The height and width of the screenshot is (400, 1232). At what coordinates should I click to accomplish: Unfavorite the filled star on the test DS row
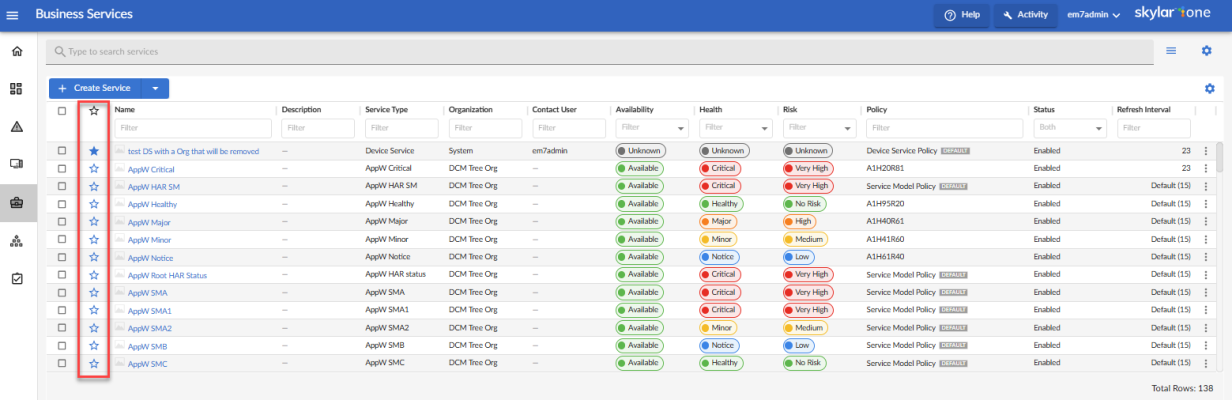click(x=94, y=151)
